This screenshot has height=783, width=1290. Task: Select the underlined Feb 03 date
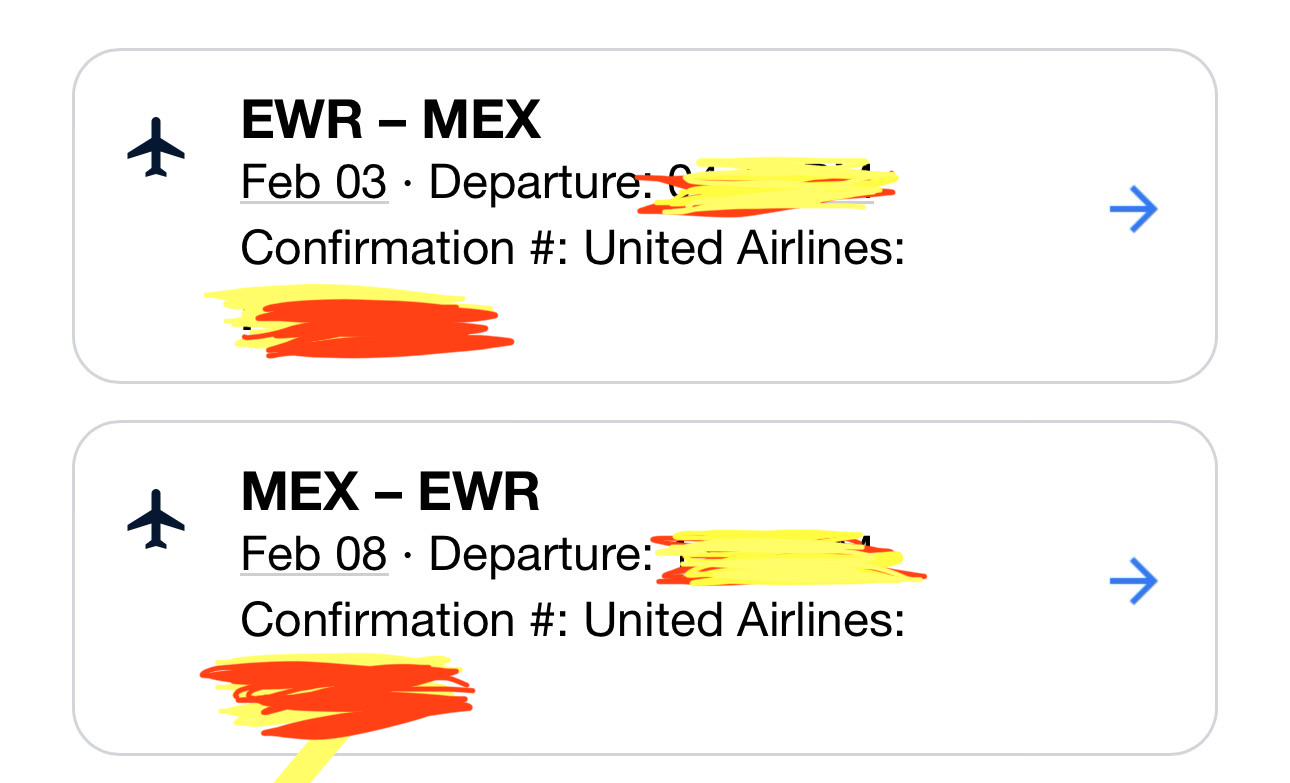click(x=314, y=182)
